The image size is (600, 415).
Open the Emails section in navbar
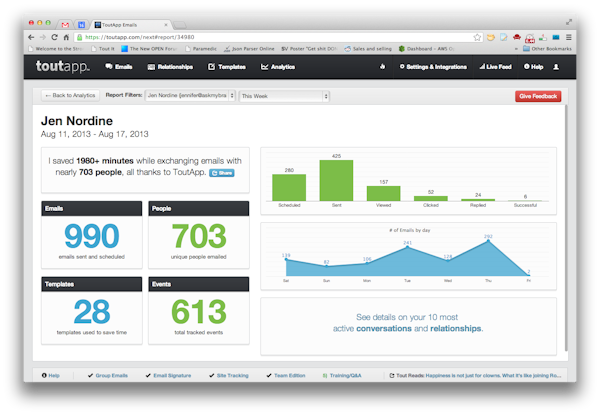[119, 67]
